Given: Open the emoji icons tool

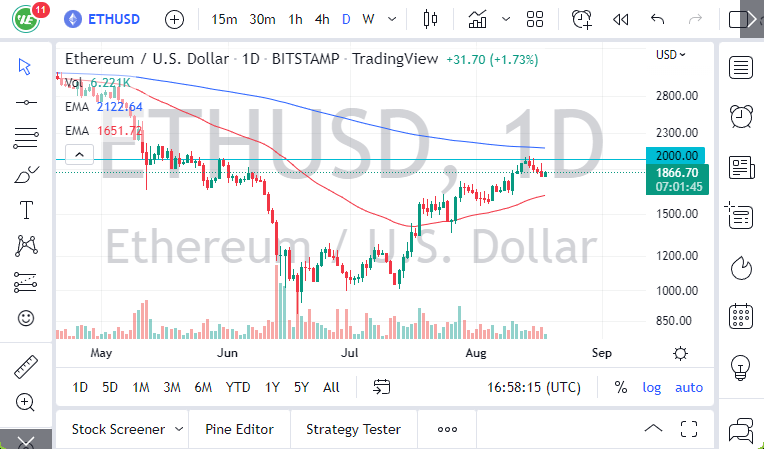Looking at the screenshot, I should (26, 318).
